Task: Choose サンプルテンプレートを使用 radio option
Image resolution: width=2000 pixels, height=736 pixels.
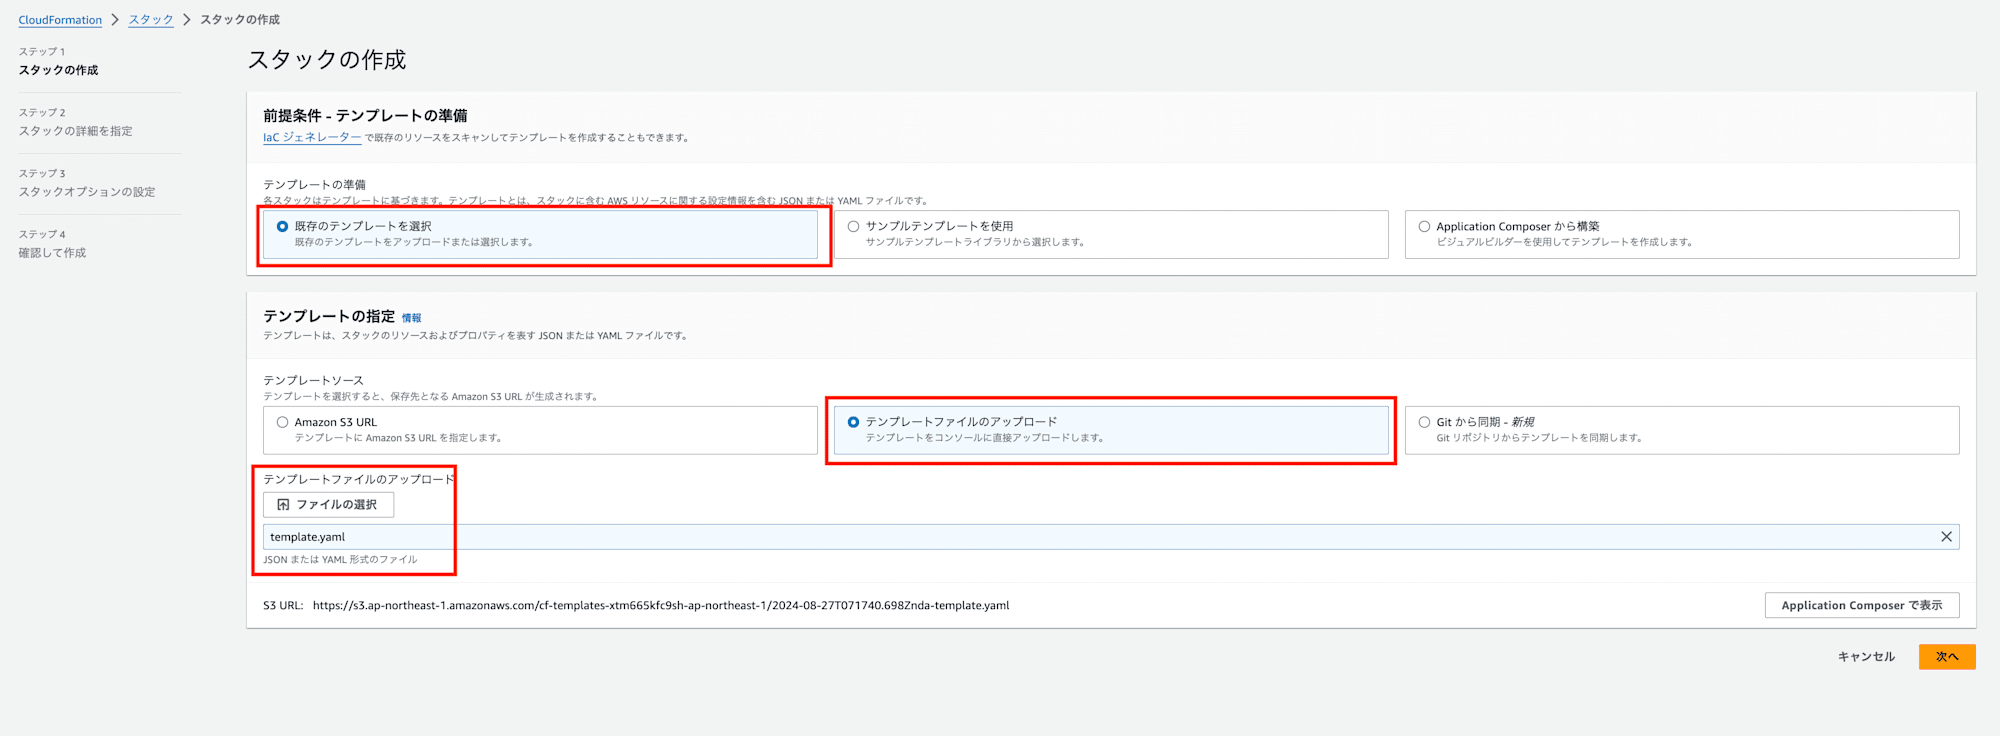Action: (x=853, y=227)
